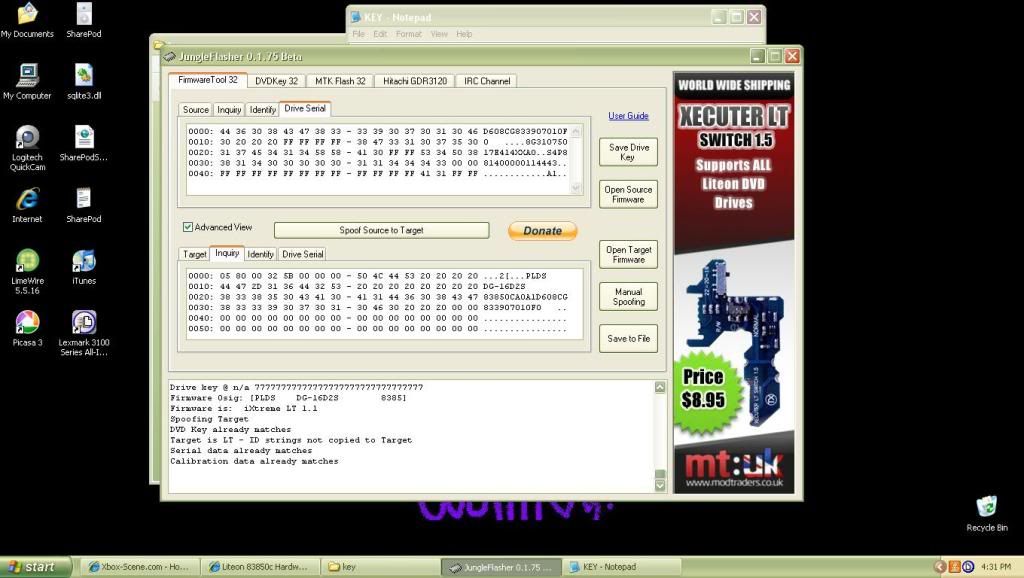The width and height of the screenshot is (1024, 578).
Task: Open the User Guide link
Action: coord(628,116)
